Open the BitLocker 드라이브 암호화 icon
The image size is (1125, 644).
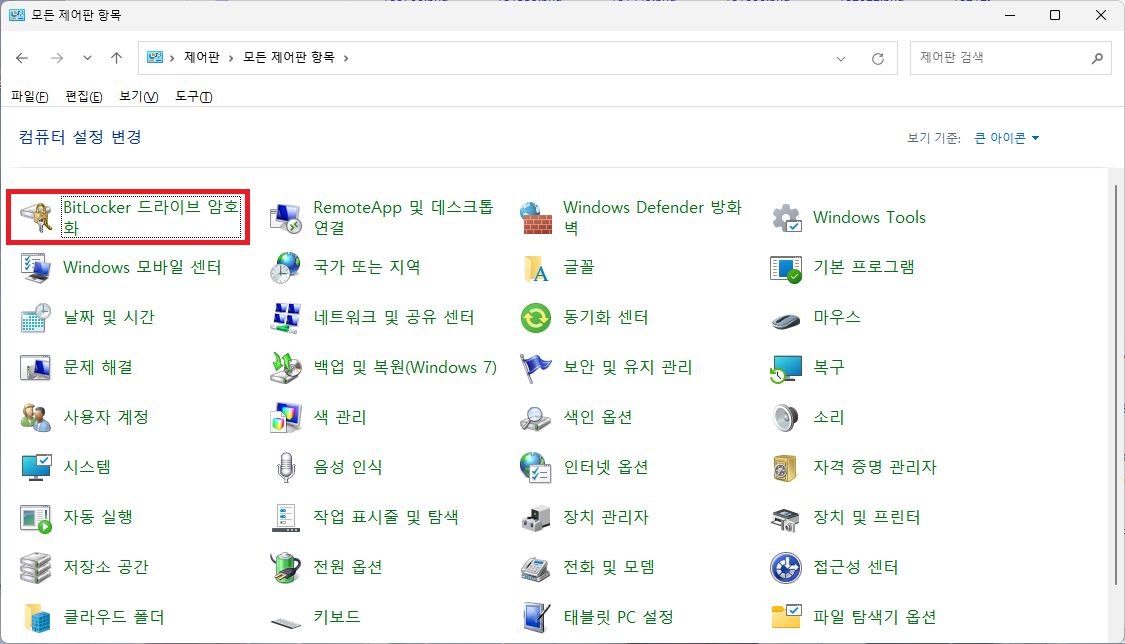coord(36,217)
